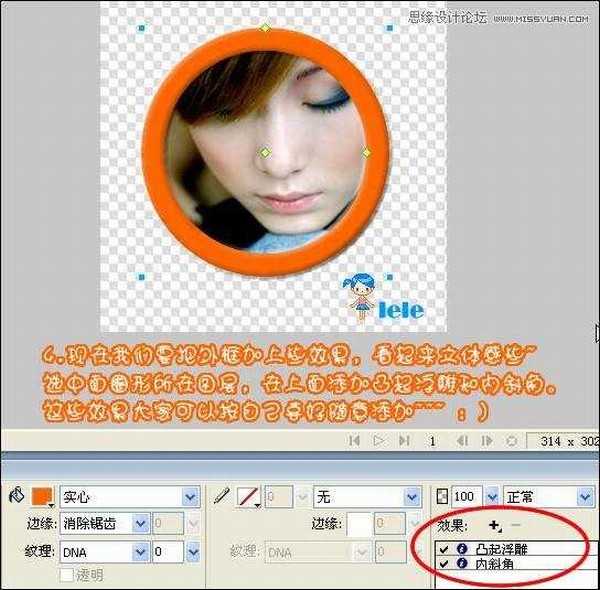Disable the 凸起浮雕 effect checkmark

click(444, 549)
